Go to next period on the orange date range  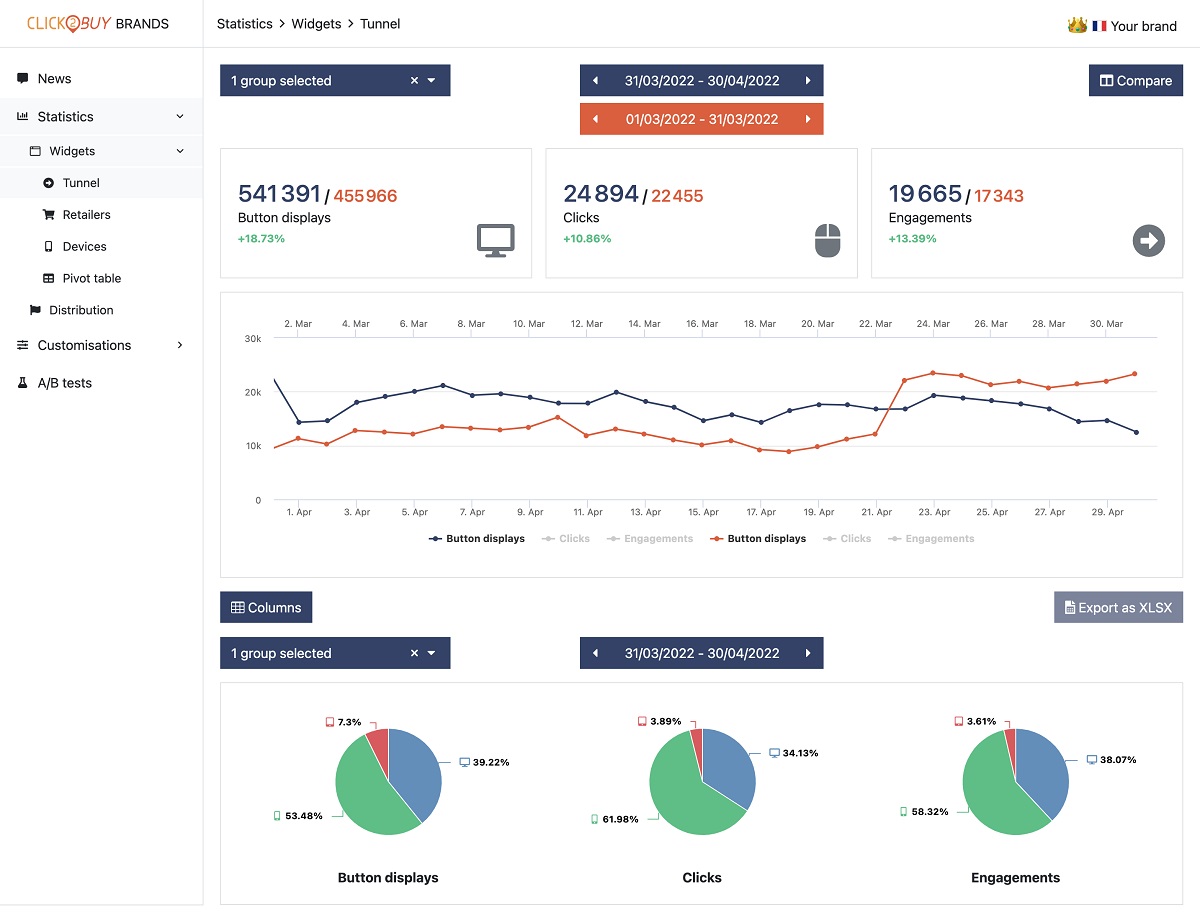click(x=808, y=119)
